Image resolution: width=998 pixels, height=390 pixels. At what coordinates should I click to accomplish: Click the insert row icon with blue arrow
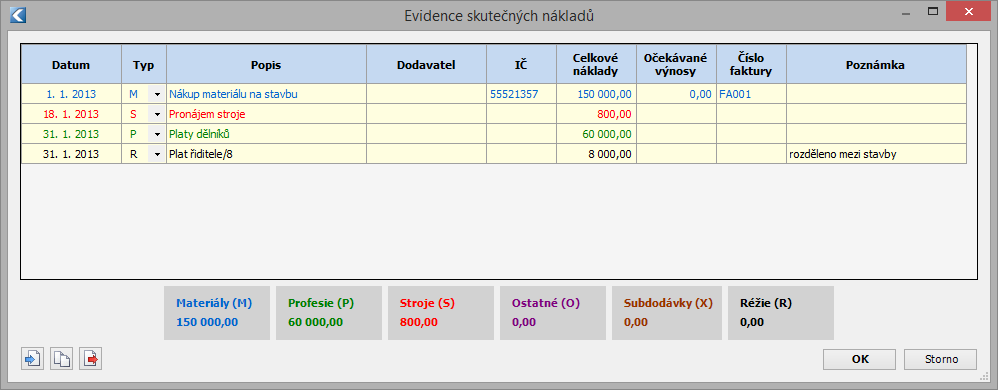point(32,359)
